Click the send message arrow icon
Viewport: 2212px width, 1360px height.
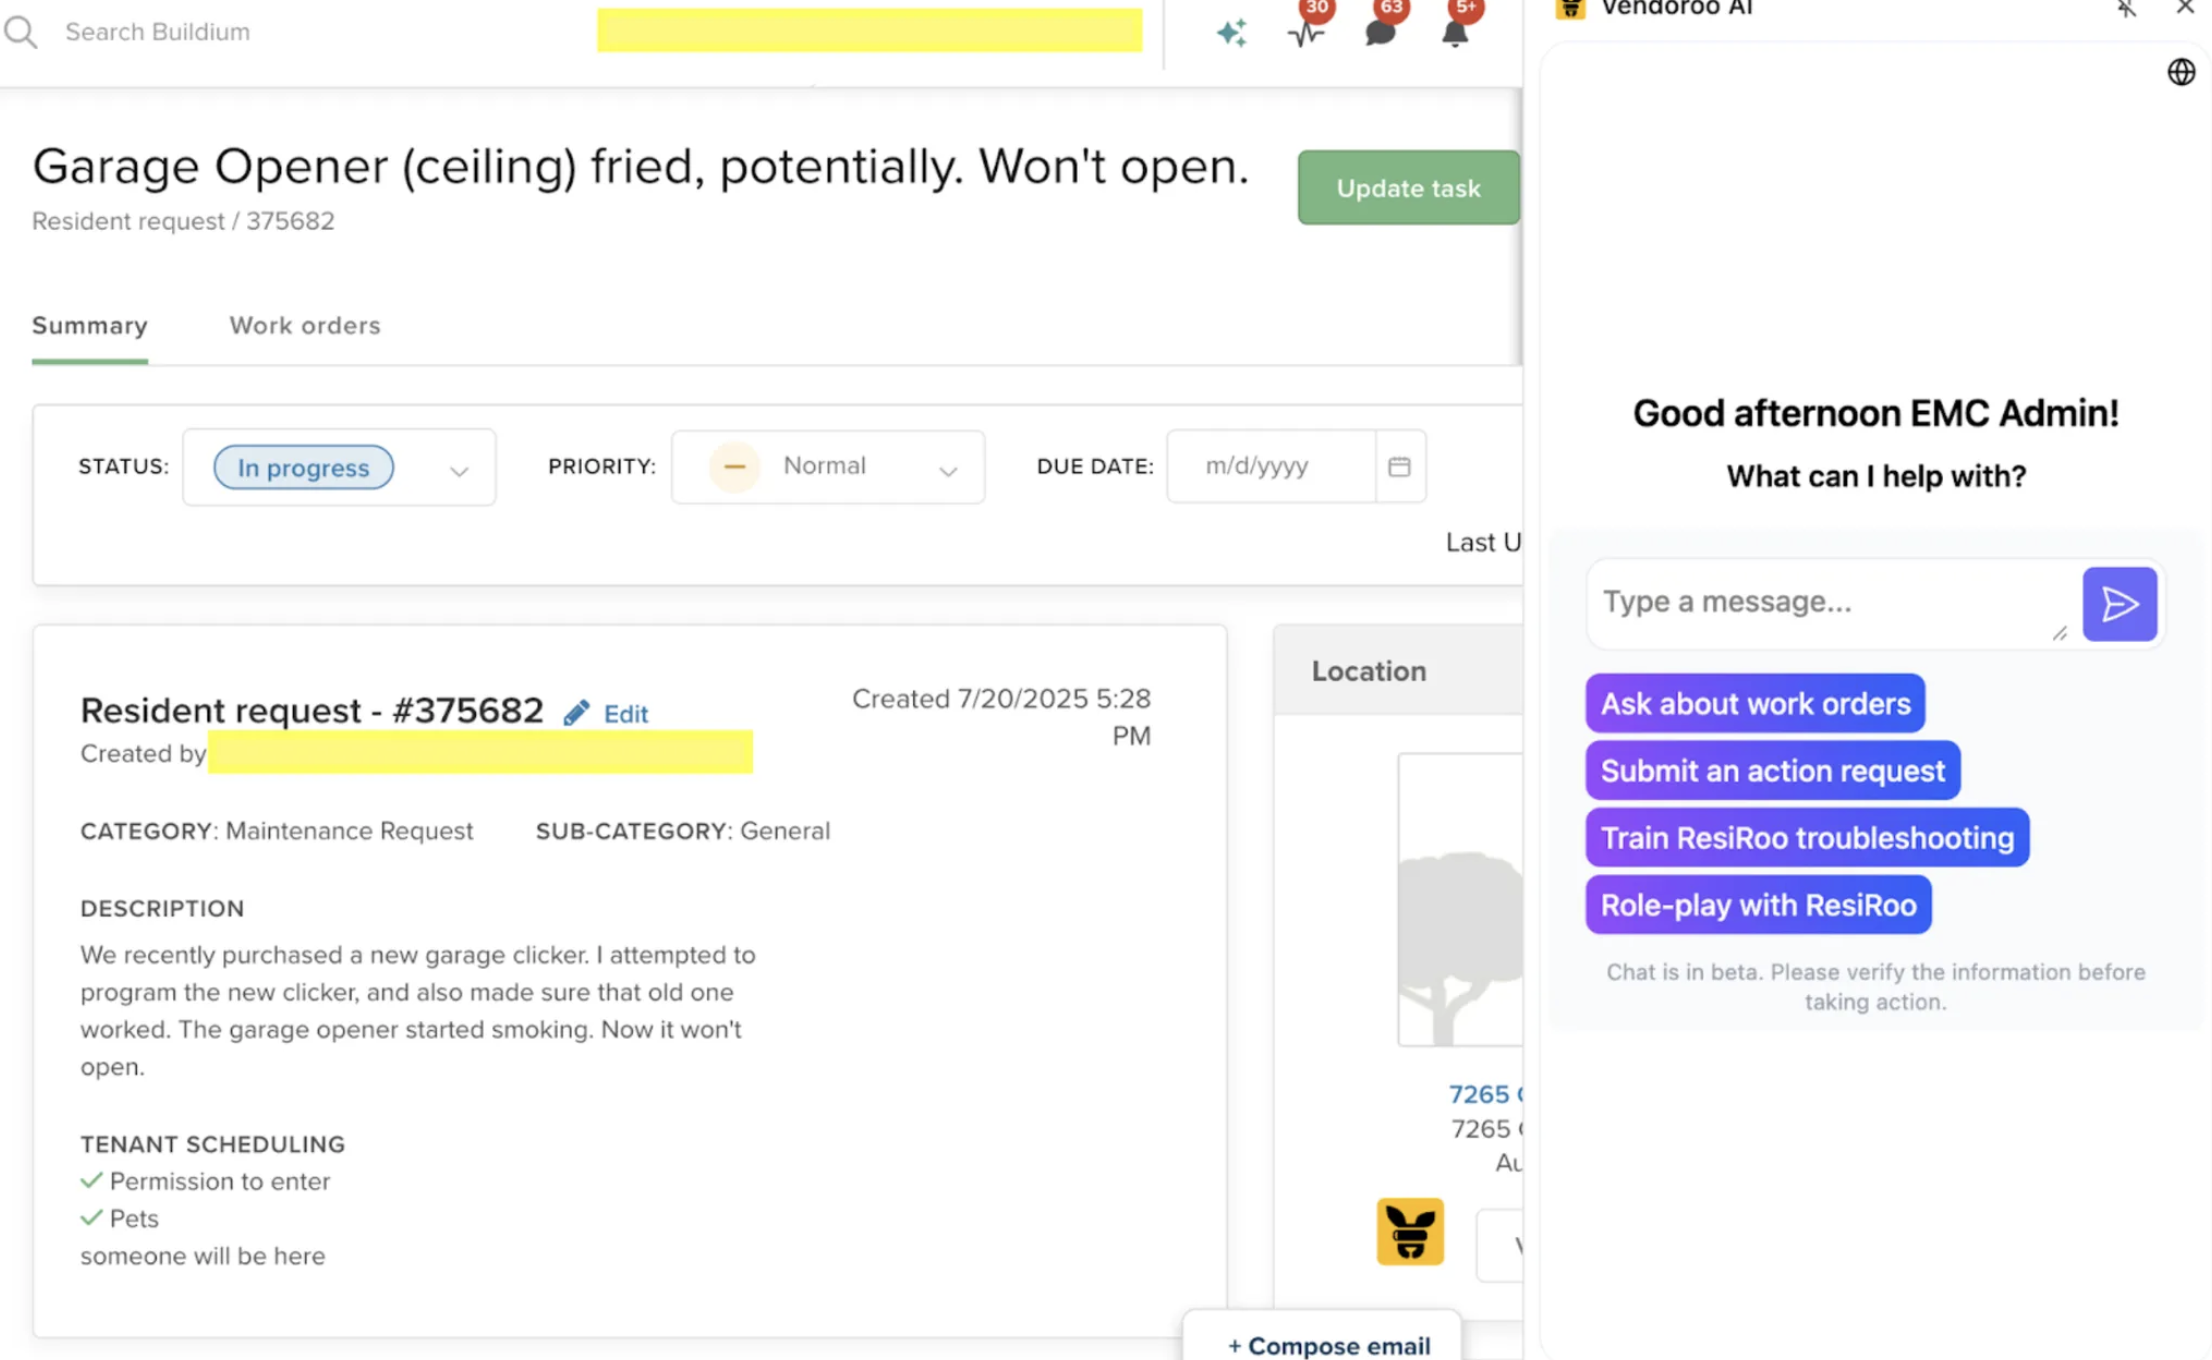[2119, 604]
